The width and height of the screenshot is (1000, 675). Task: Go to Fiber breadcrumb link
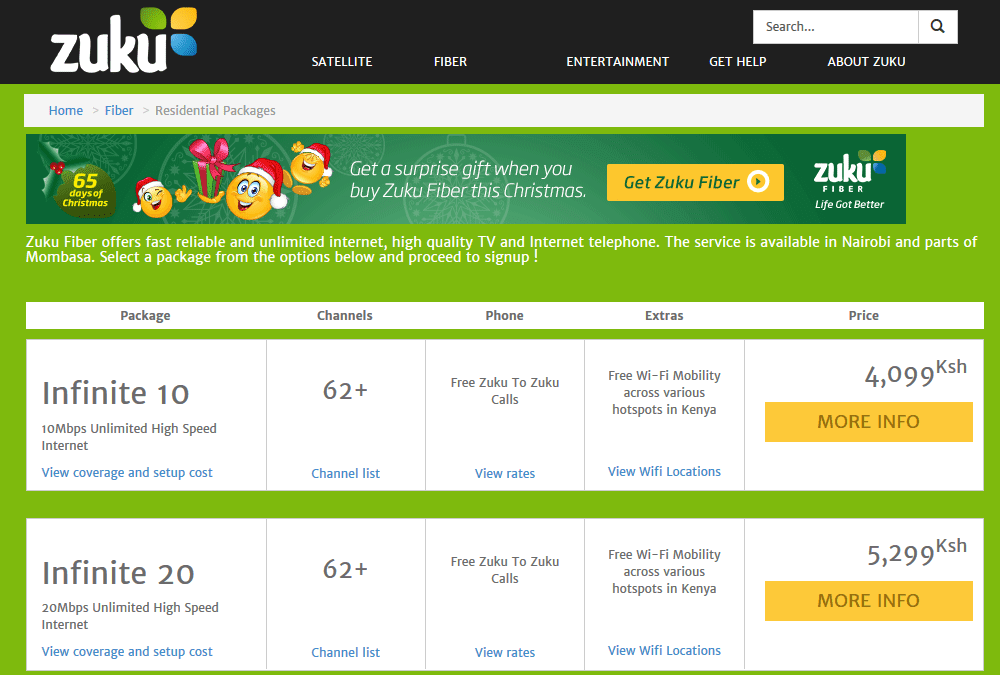(119, 110)
